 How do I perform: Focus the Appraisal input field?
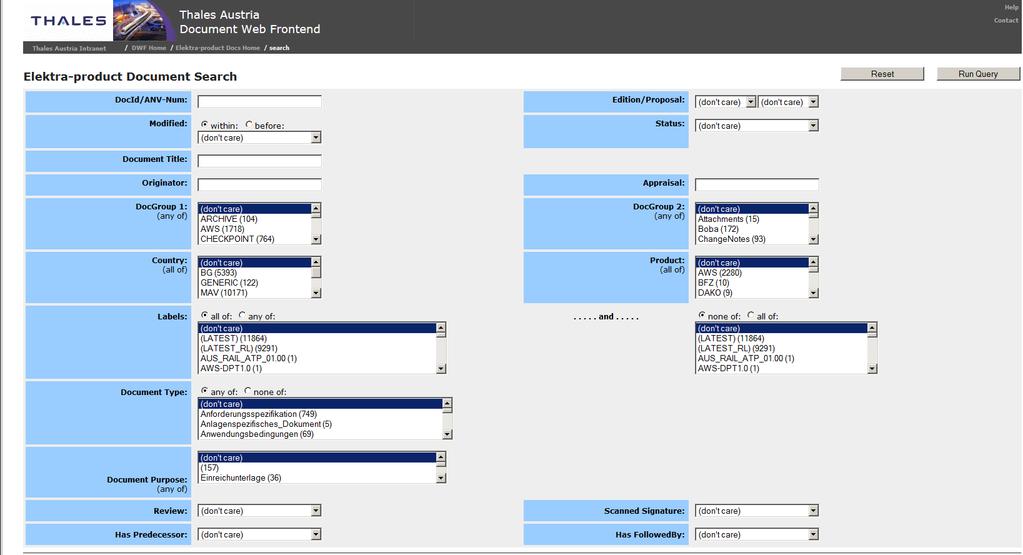[x=756, y=185]
